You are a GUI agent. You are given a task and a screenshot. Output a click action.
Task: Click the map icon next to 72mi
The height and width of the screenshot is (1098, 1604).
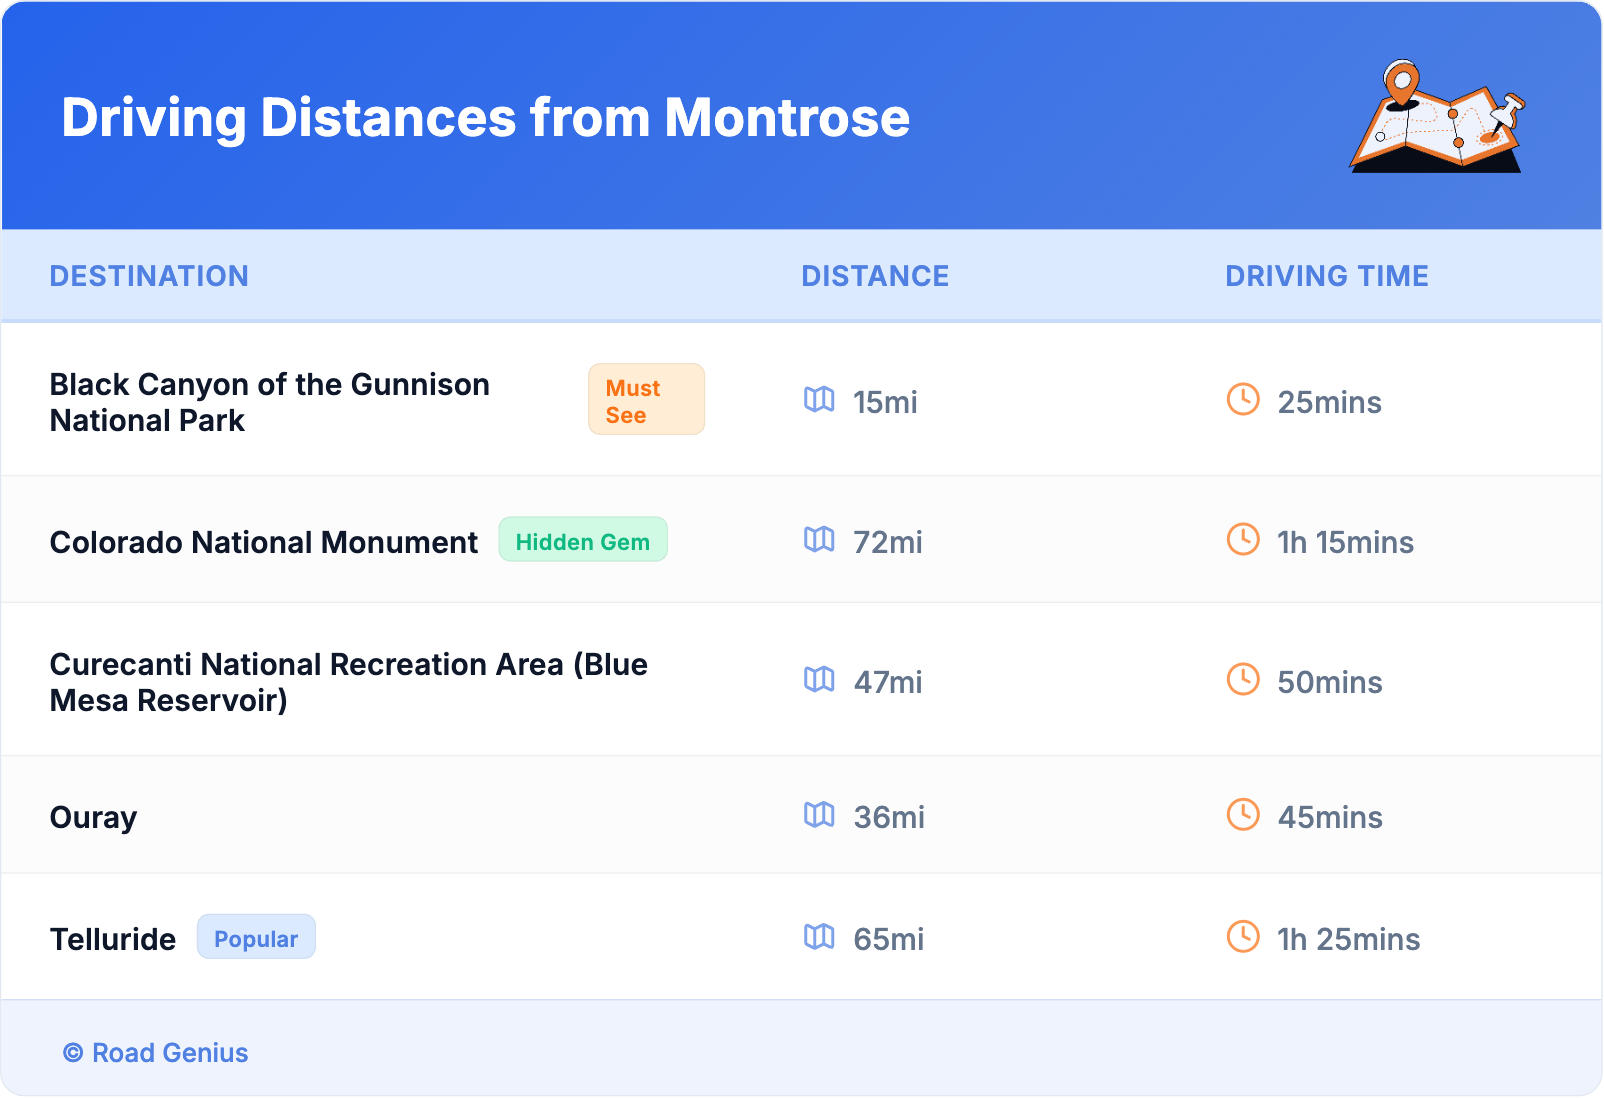(819, 540)
